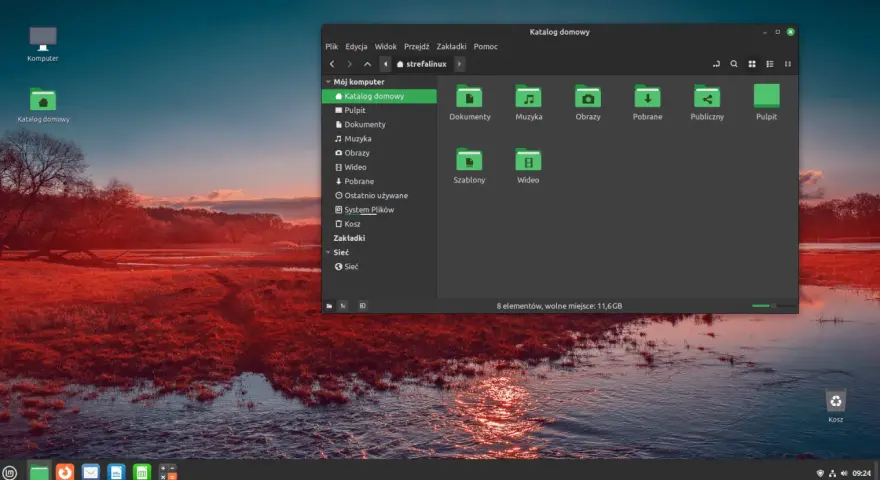Viewport: 880px width, 480px height.
Task: Select the Publiczny shared folder icon
Action: (x=707, y=97)
